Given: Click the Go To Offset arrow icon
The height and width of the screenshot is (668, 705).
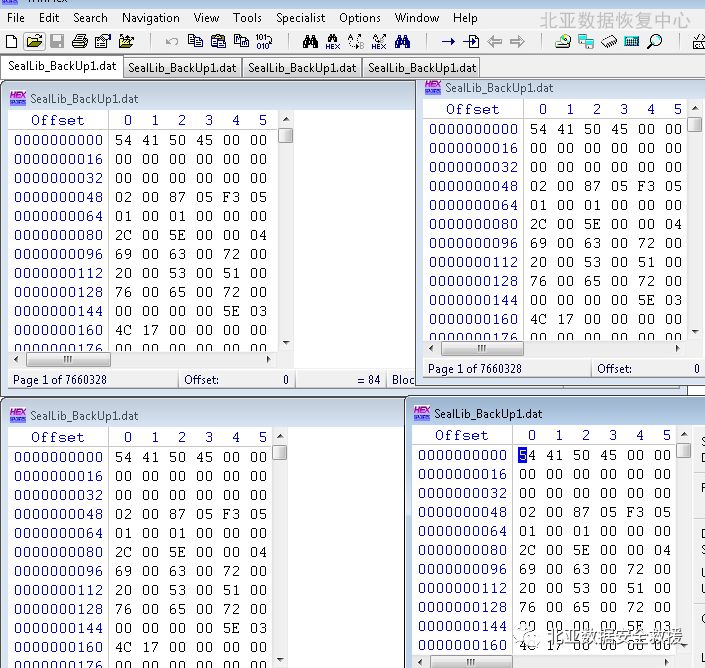Looking at the screenshot, I should point(448,42).
